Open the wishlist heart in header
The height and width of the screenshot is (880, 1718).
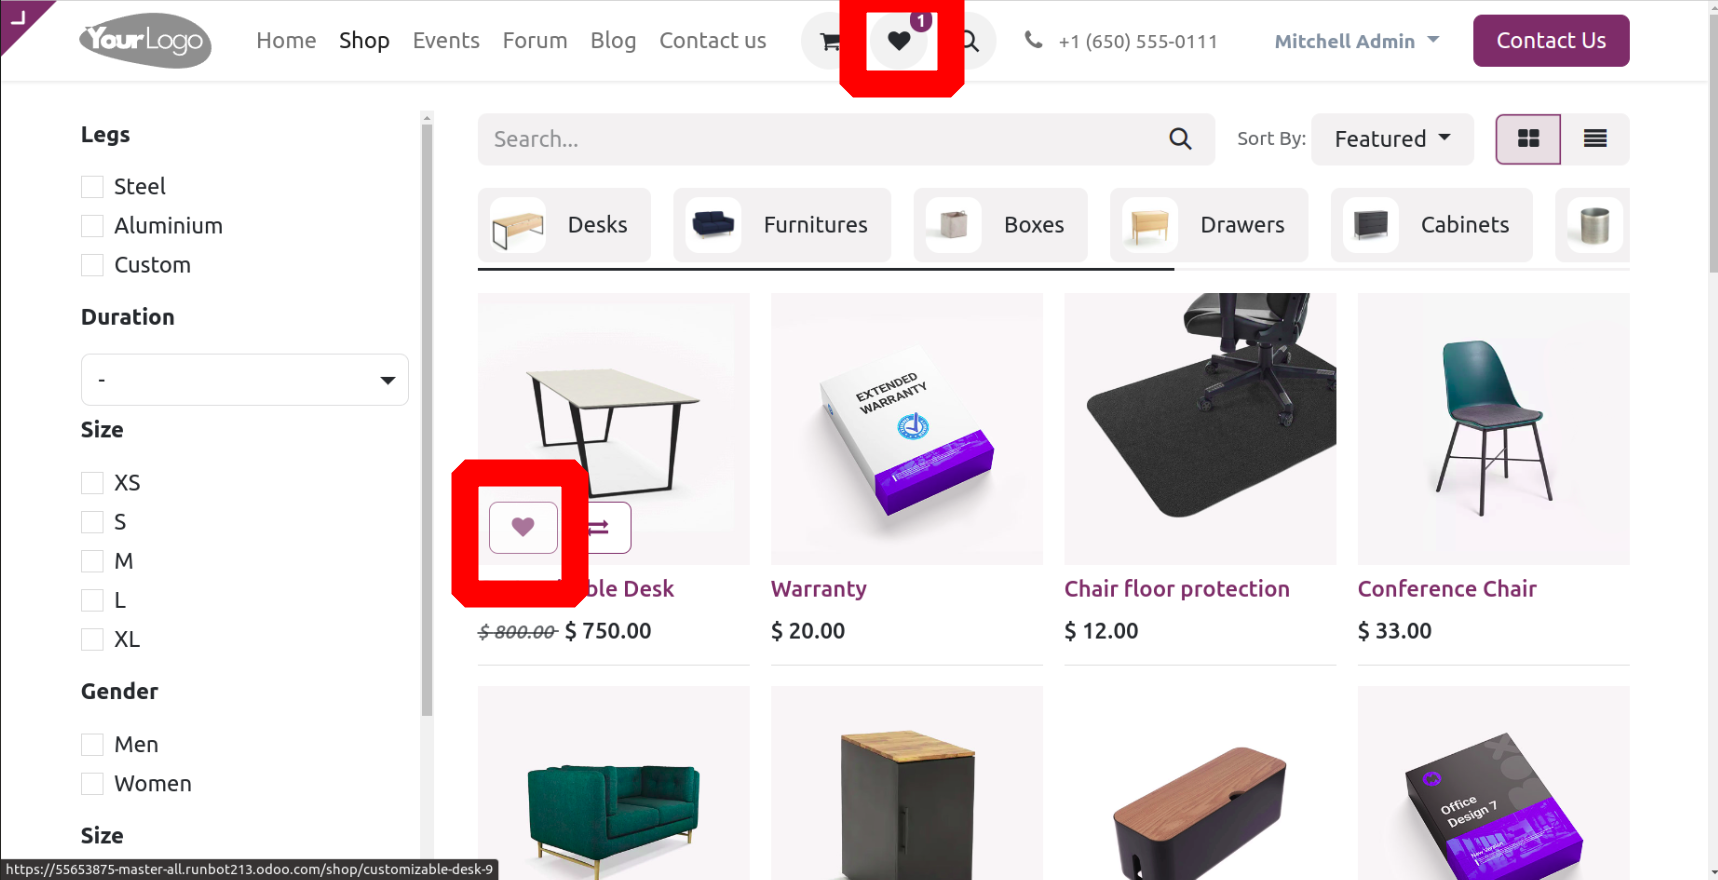click(899, 41)
